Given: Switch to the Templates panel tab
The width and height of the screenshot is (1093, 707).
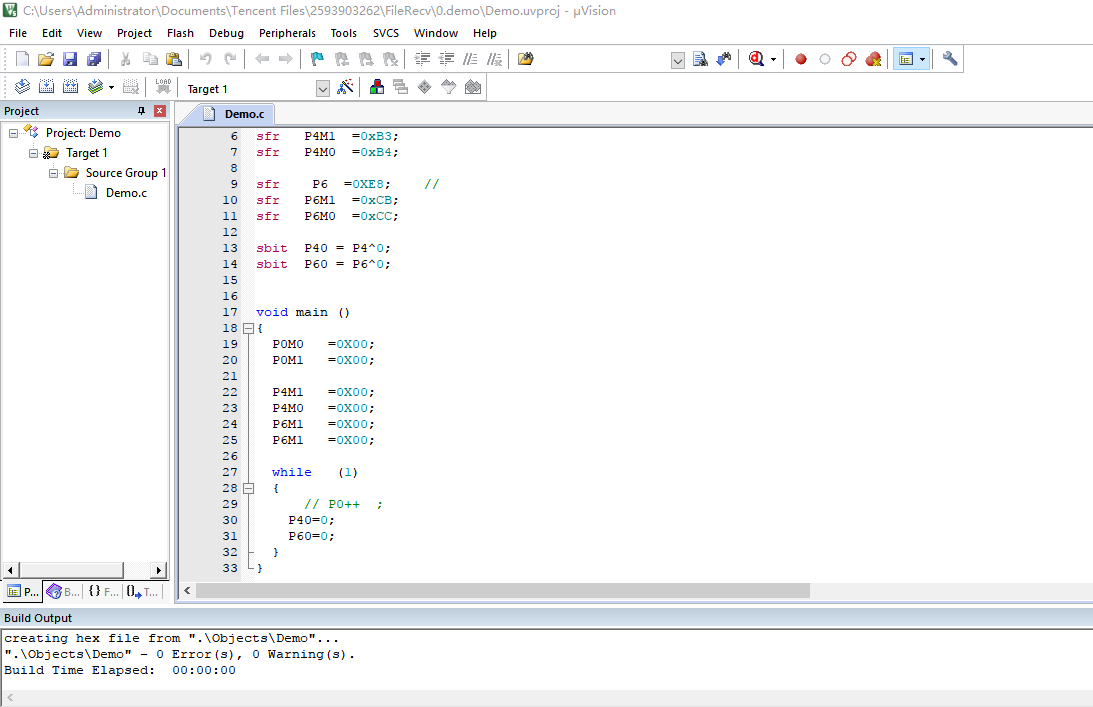Looking at the screenshot, I should (x=143, y=591).
